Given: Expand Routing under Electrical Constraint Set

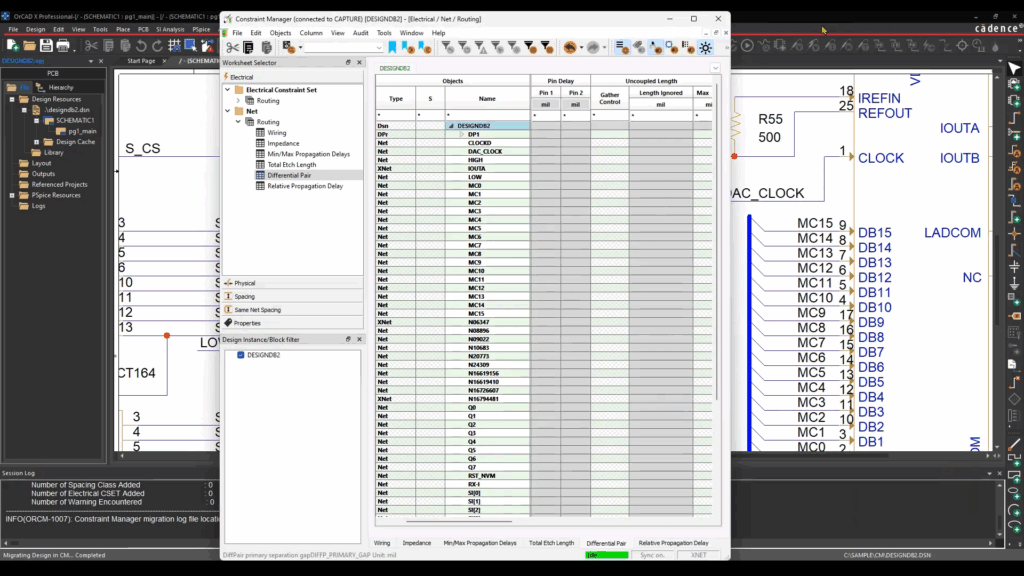Looking at the screenshot, I should [239, 101].
